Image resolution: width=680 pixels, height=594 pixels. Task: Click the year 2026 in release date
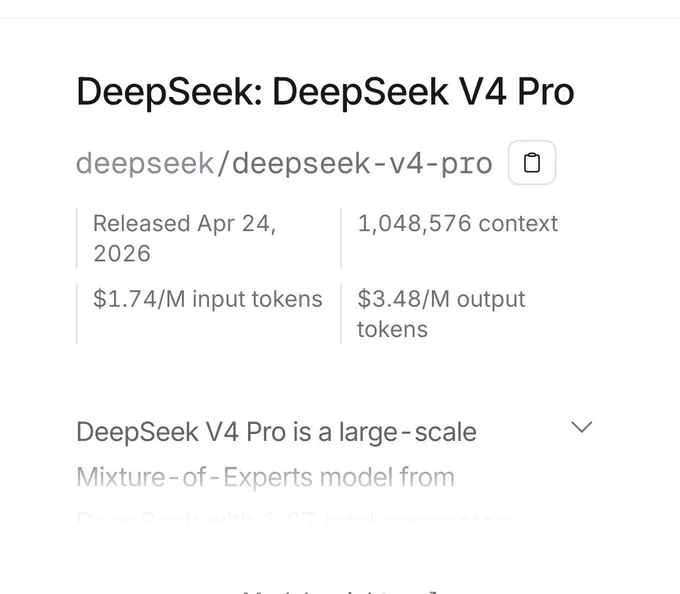[122, 253]
